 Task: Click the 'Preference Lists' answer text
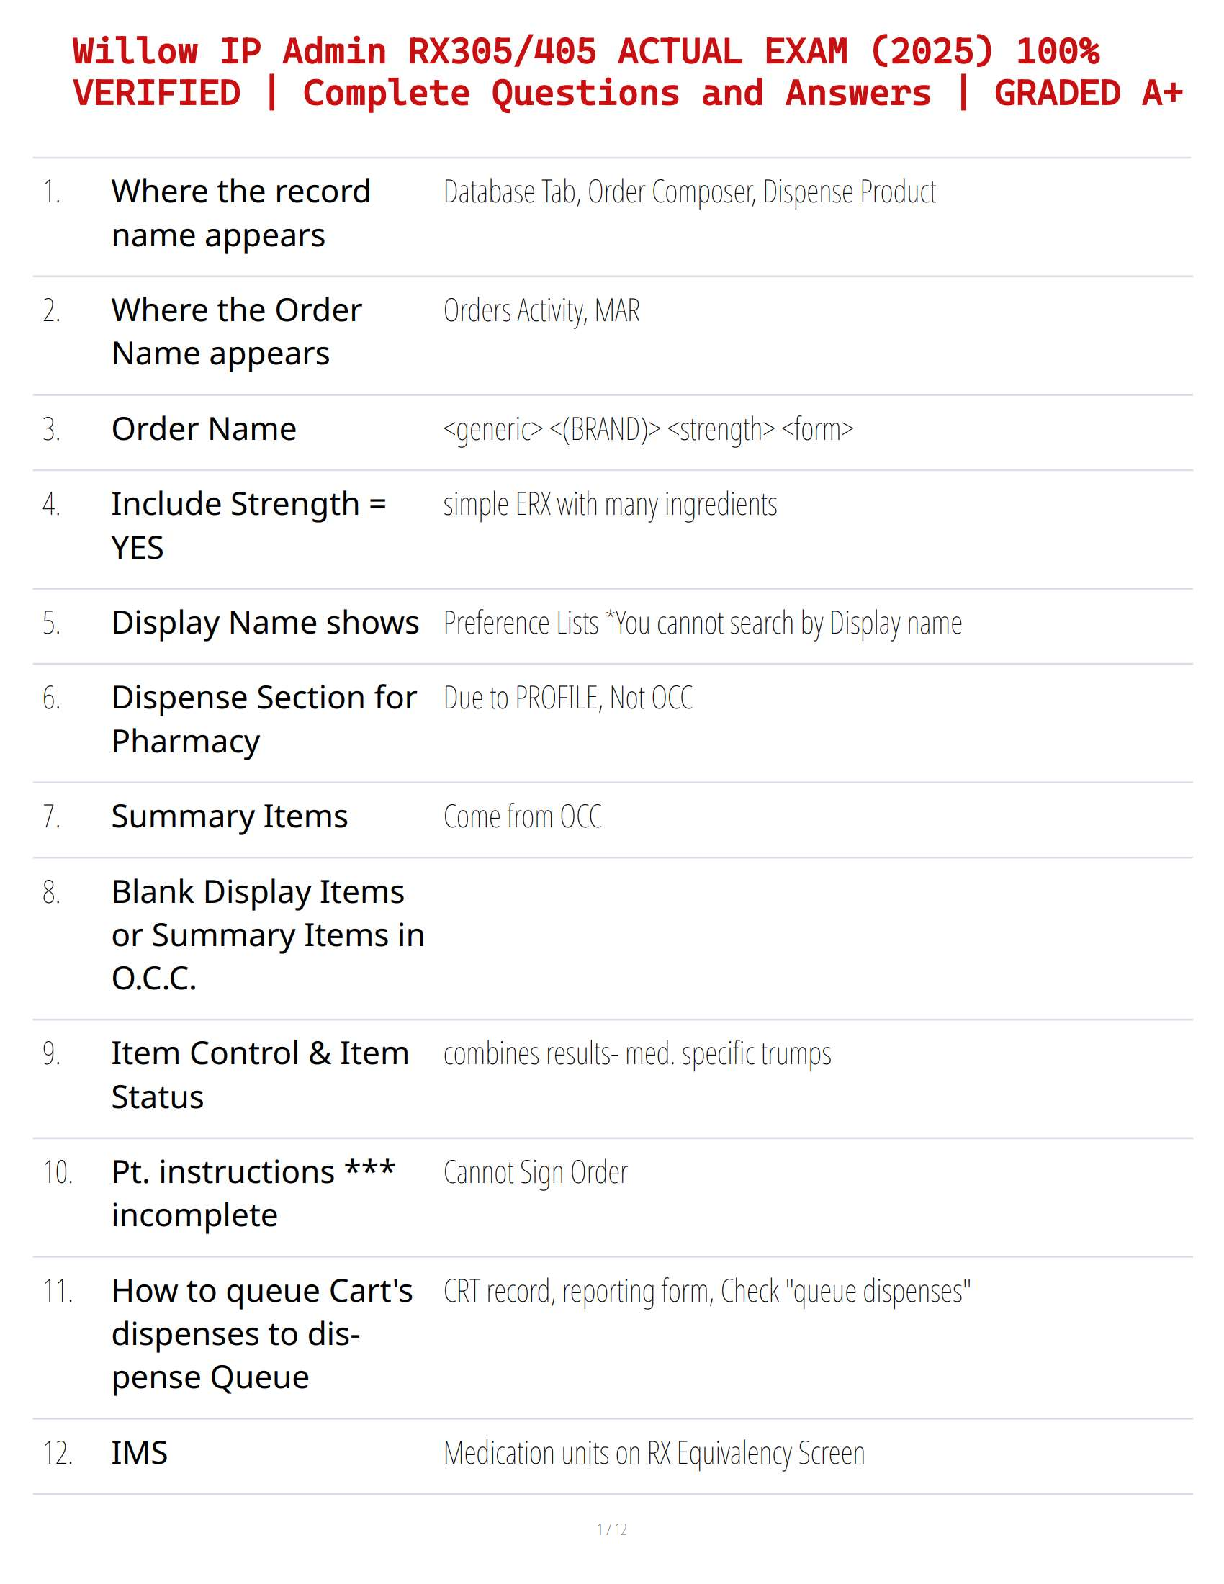(703, 624)
